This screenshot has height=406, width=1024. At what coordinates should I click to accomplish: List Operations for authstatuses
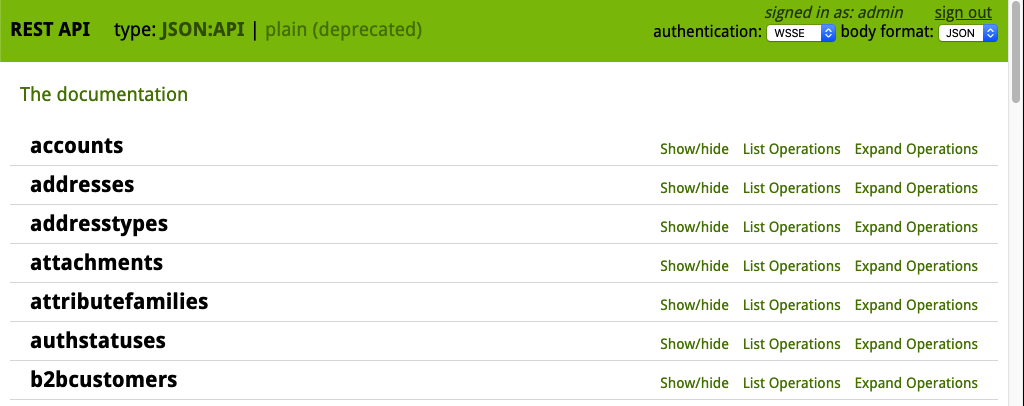click(x=791, y=344)
